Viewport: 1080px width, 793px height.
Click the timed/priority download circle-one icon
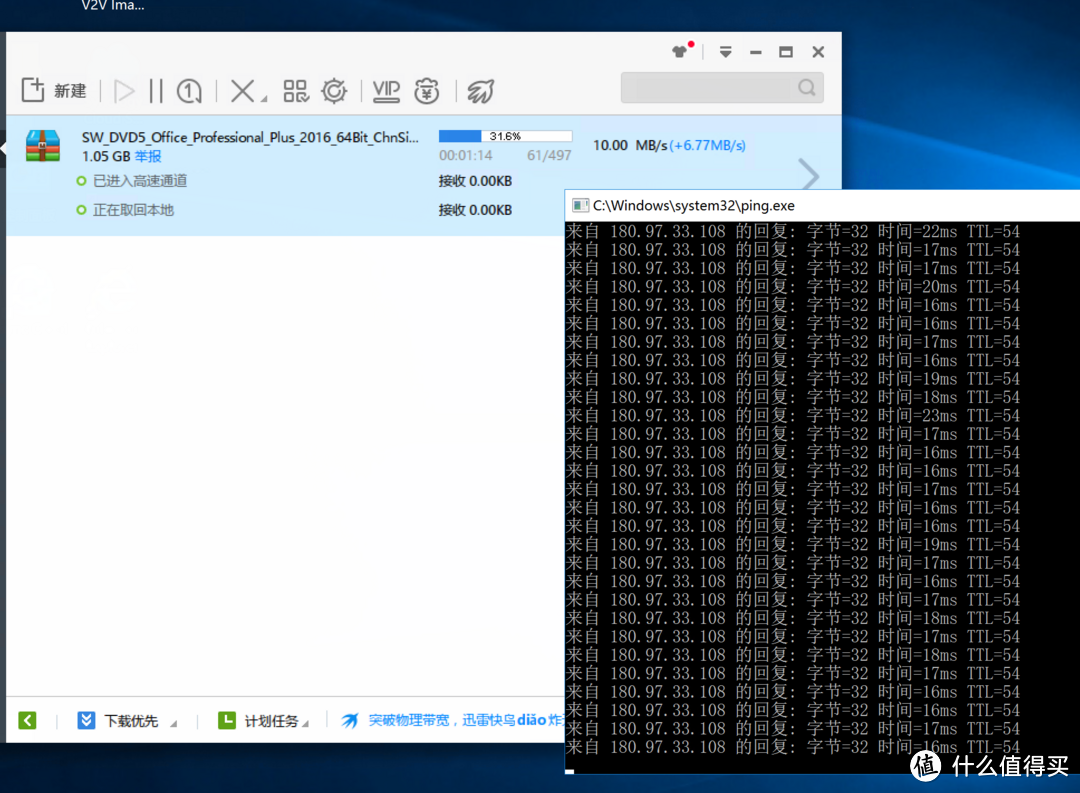click(x=189, y=91)
